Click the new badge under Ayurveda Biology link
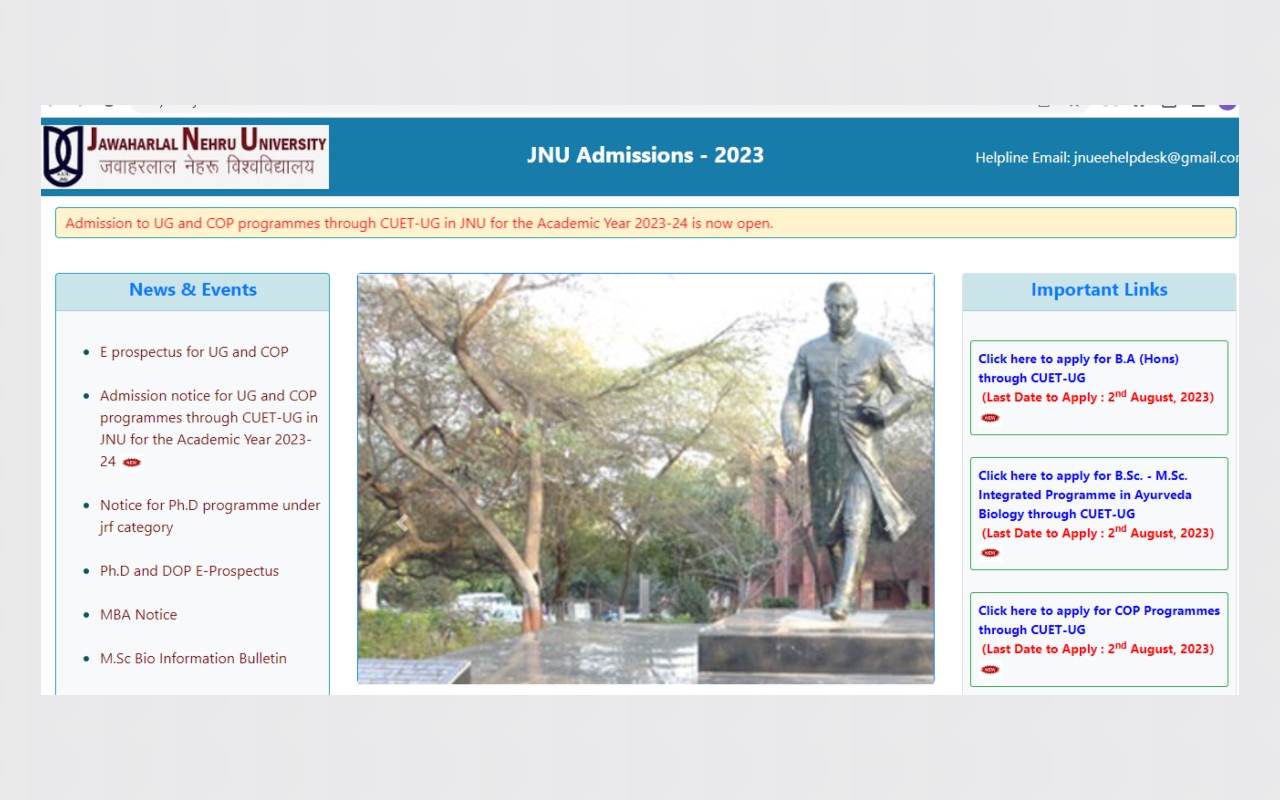 pyautogui.click(x=990, y=553)
